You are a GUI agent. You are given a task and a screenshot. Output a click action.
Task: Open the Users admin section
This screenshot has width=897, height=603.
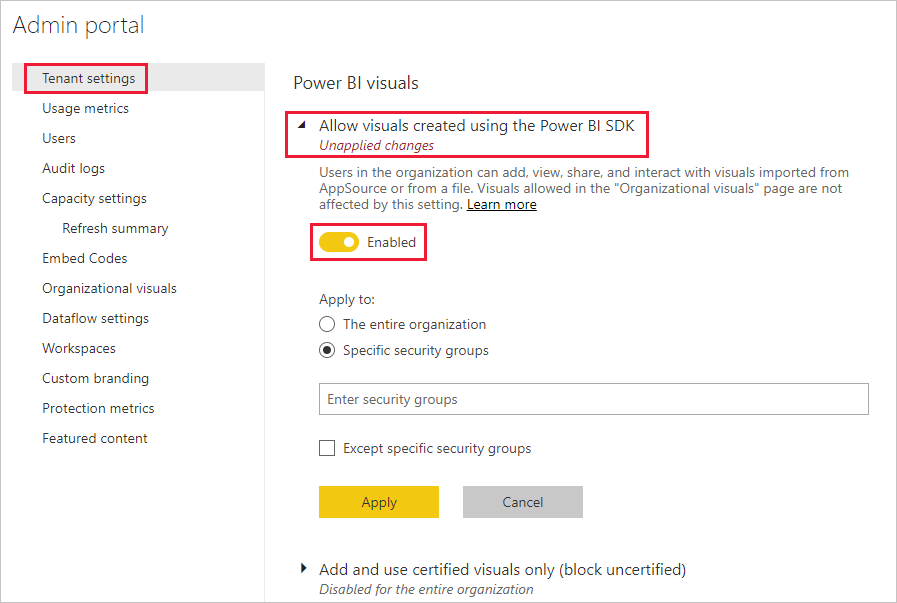click(59, 138)
